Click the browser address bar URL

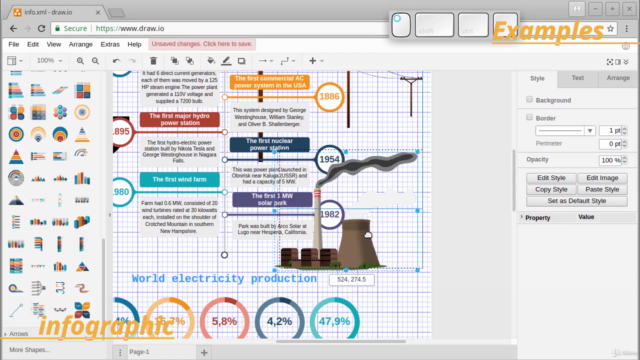point(130,29)
